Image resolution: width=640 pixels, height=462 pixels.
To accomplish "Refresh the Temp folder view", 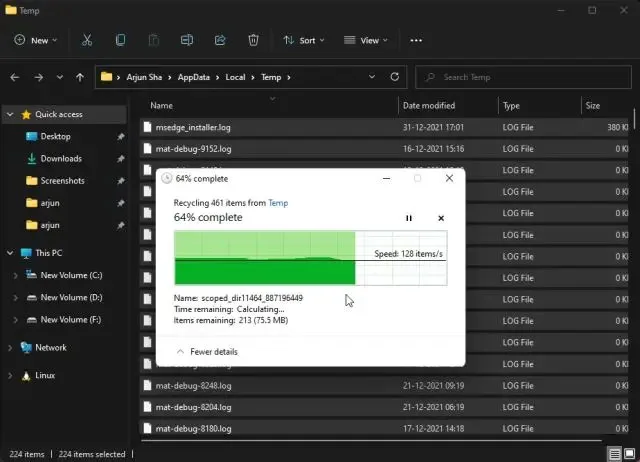I will pos(395,77).
